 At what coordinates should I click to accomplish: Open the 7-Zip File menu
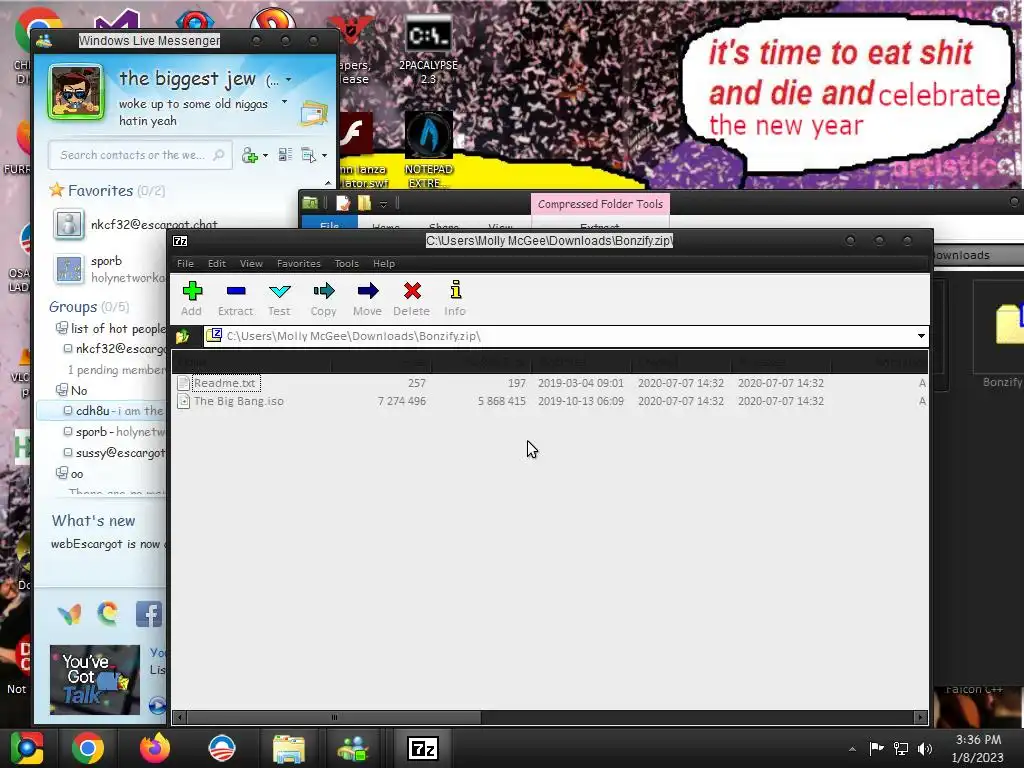[185, 264]
